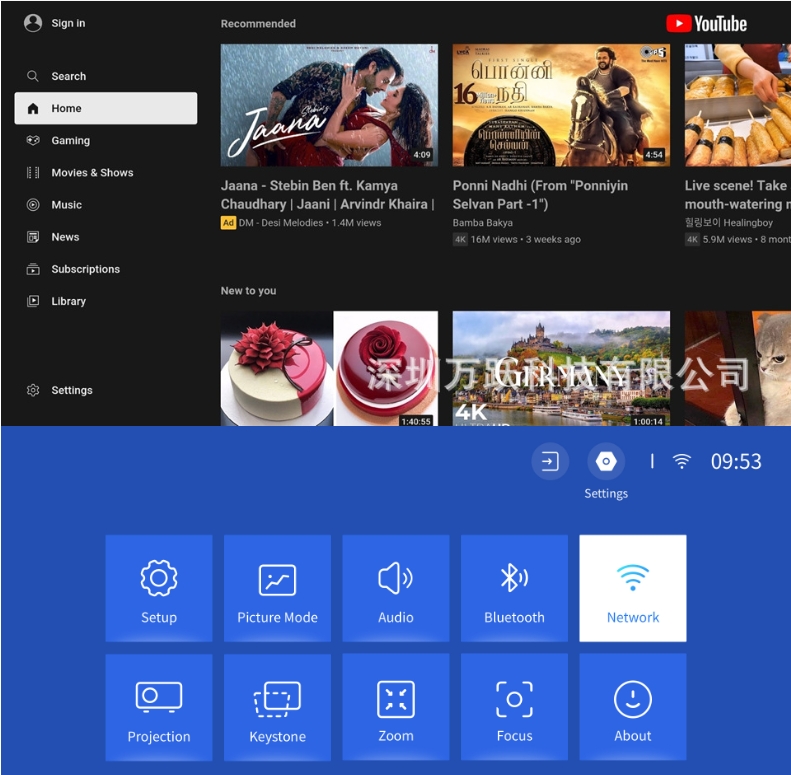The width and height of the screenshot is (791, 775).
Task: Click the 09:53 clock display
Action: [x=736, y=462]
